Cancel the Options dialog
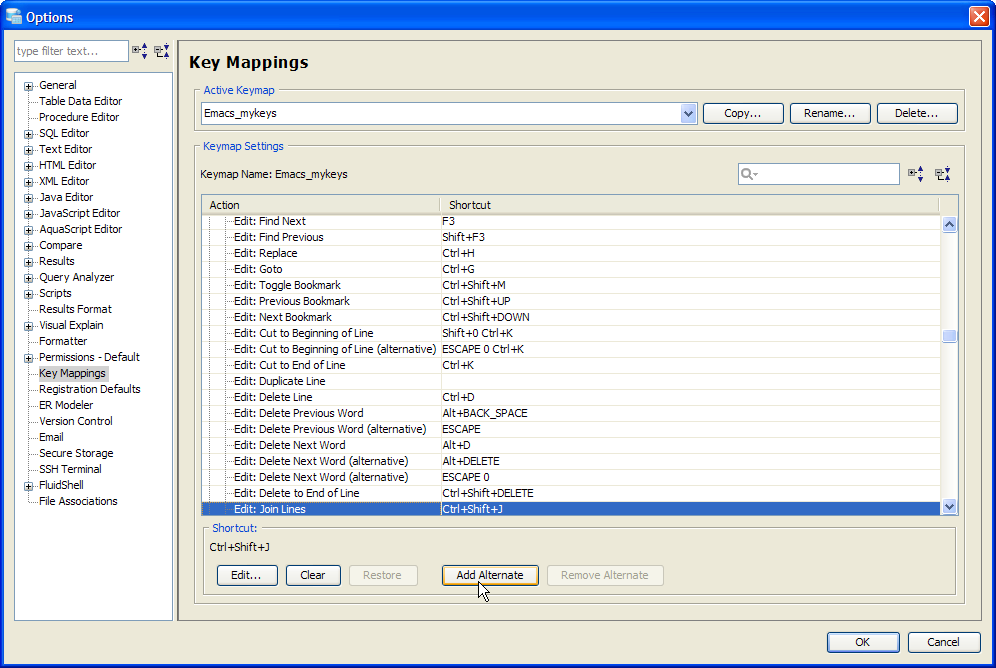 pos(943,642)
